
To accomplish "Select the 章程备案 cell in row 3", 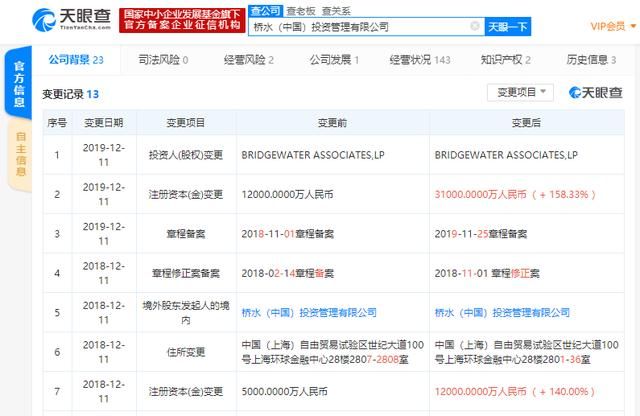I will [186, 234].
